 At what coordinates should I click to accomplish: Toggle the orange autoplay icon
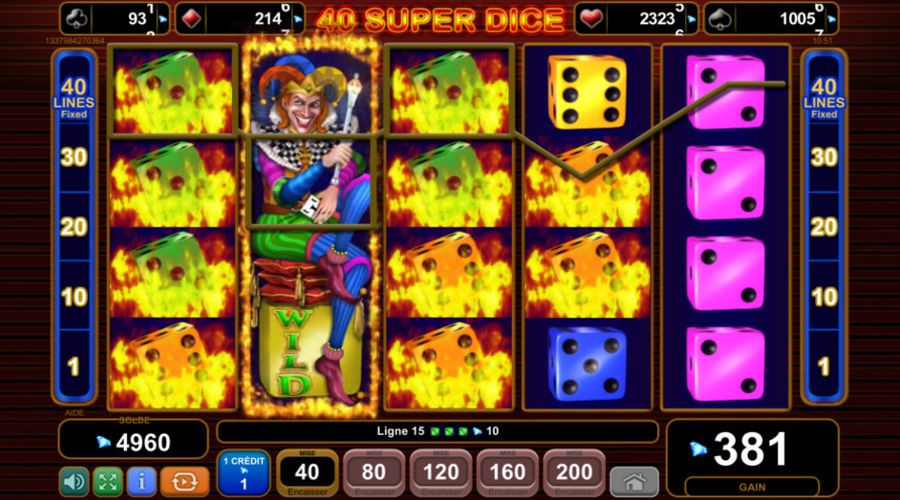click(x=185, y=482)
